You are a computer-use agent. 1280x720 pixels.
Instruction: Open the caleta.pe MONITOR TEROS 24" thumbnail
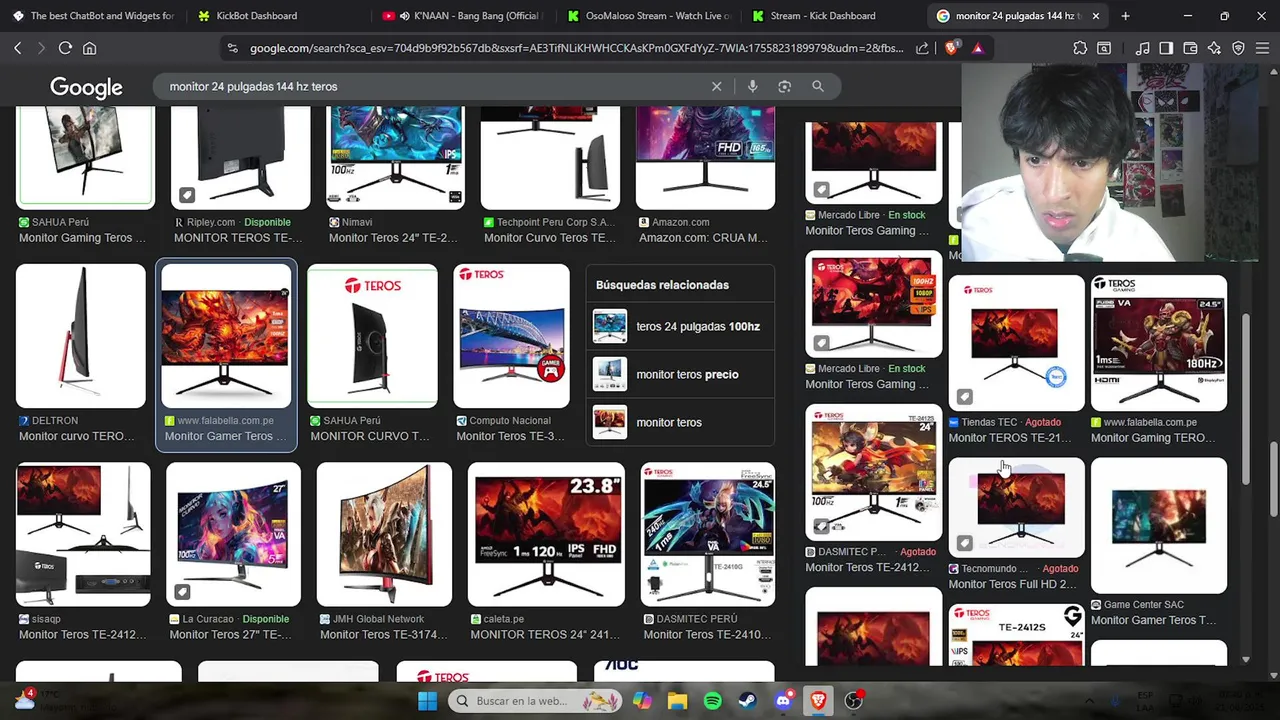(x=546, y=534)
